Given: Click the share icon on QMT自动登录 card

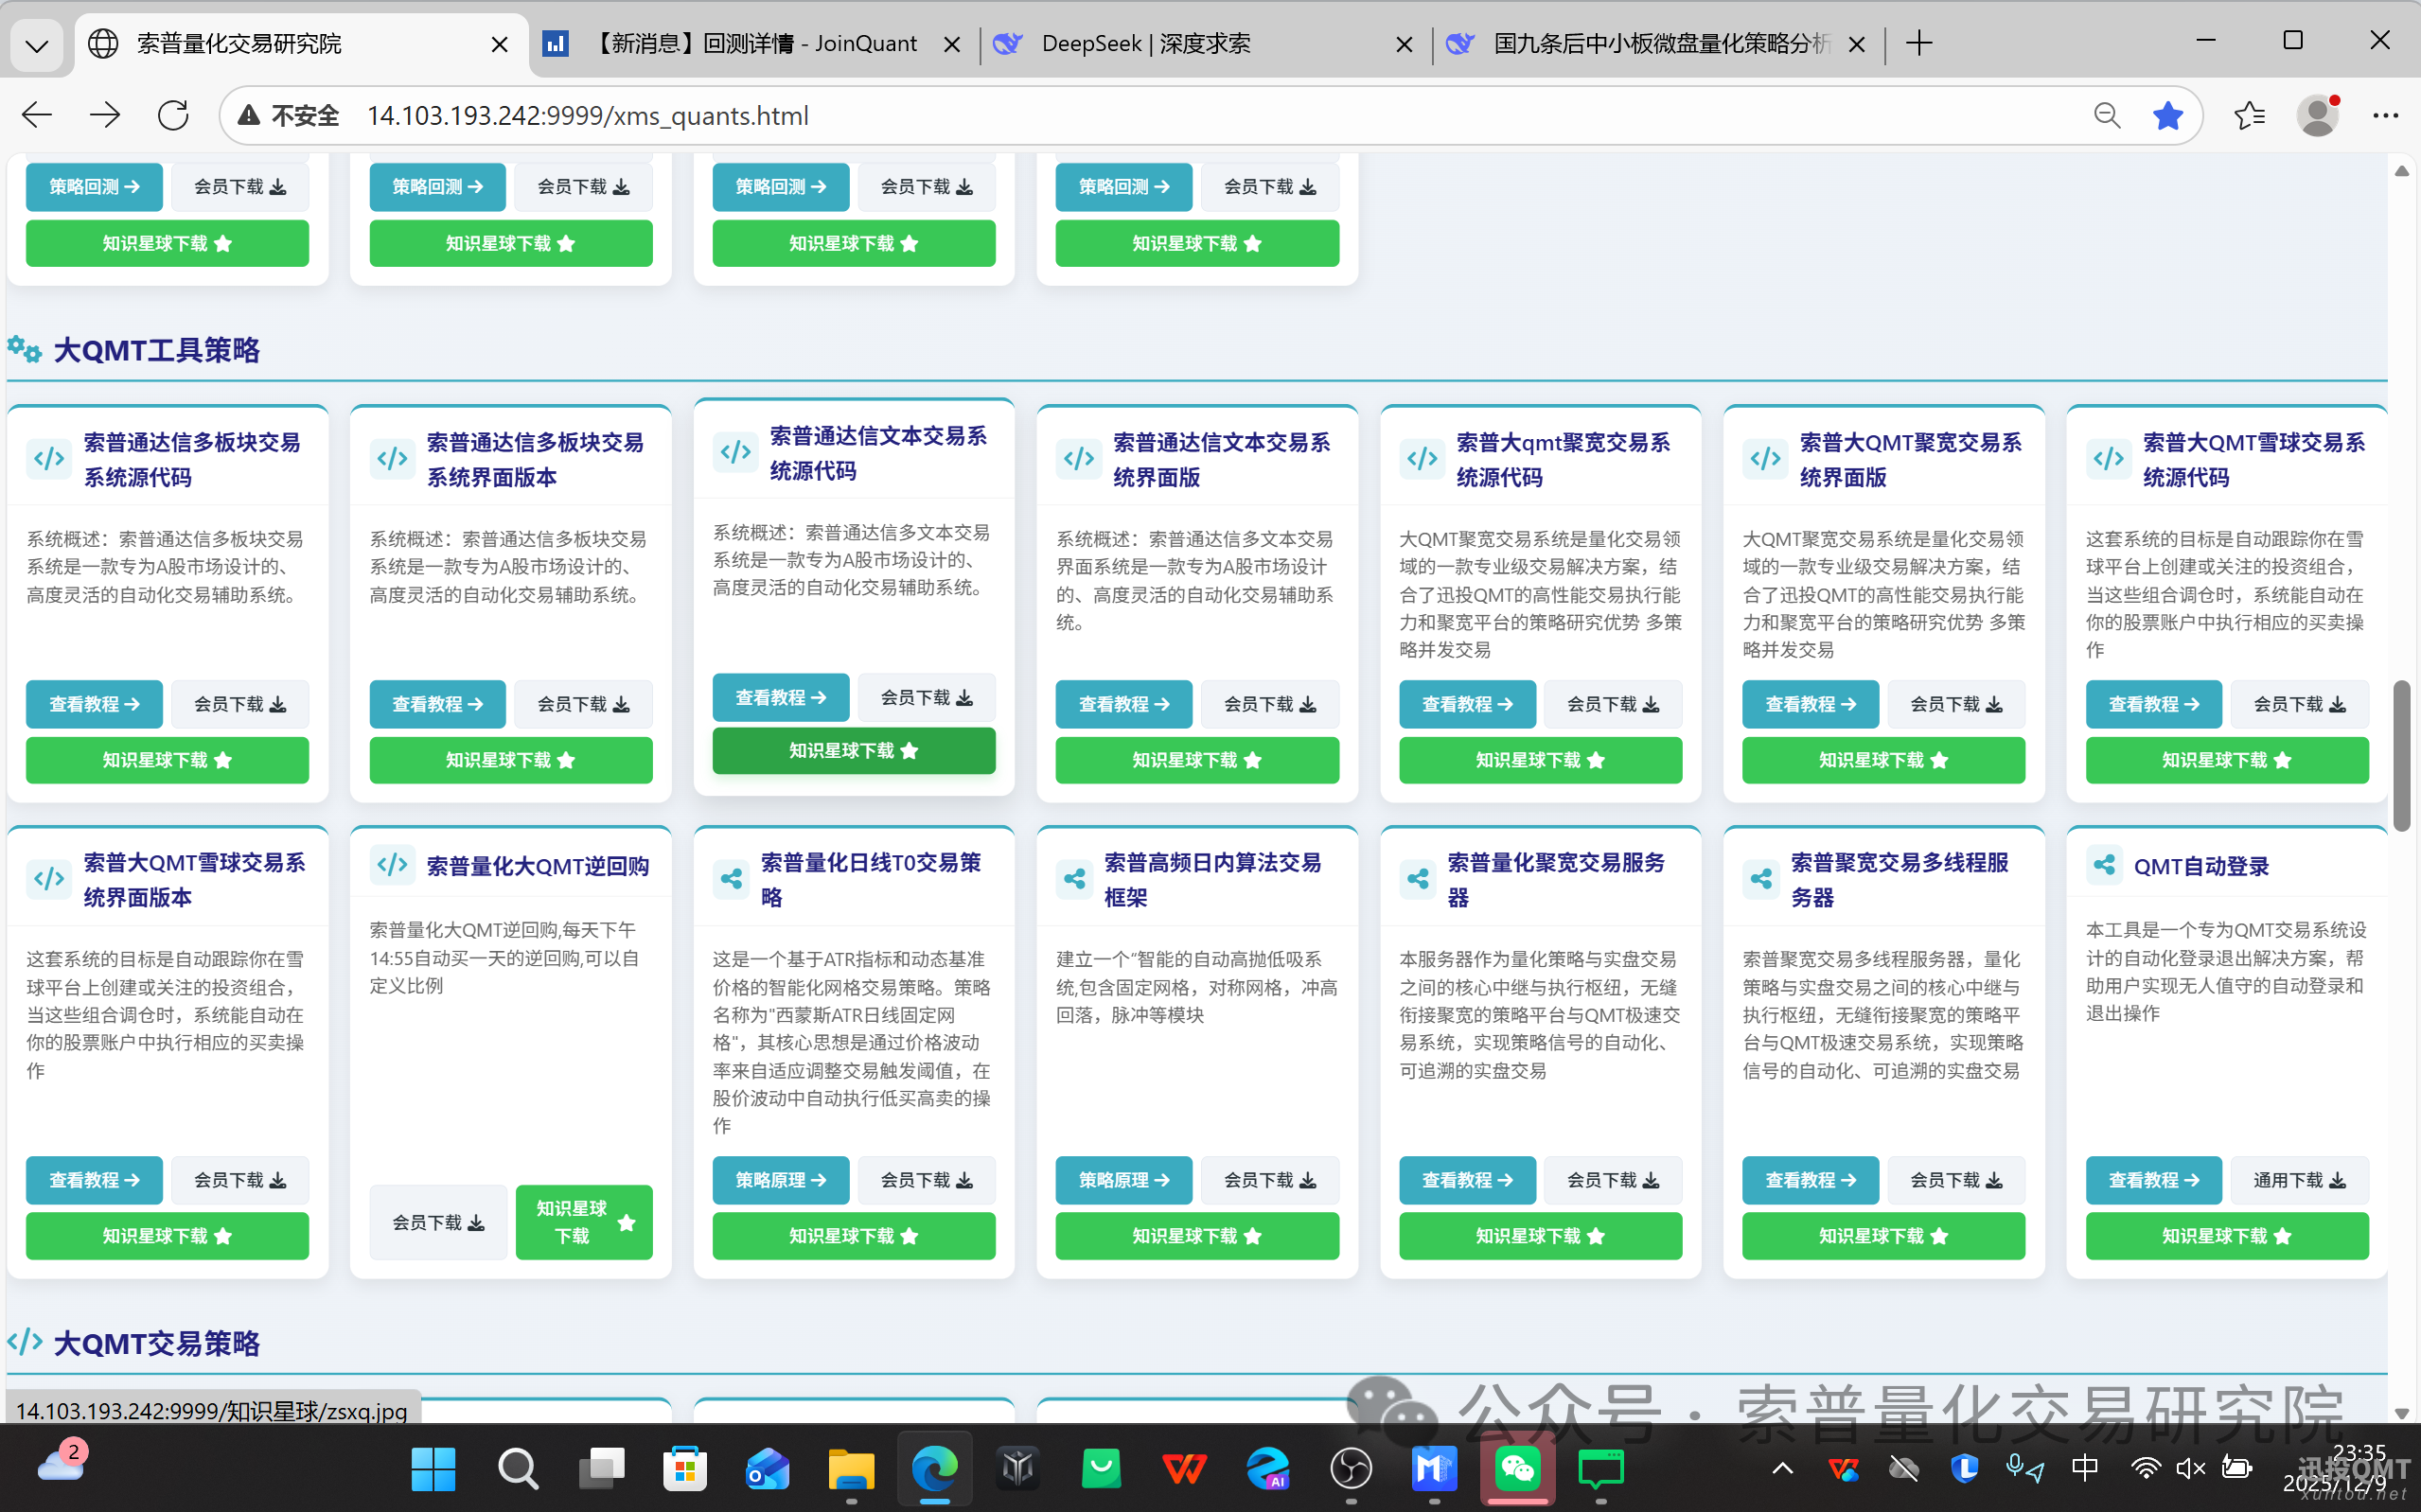Looking at the screenshot, I should point(2104,865).
